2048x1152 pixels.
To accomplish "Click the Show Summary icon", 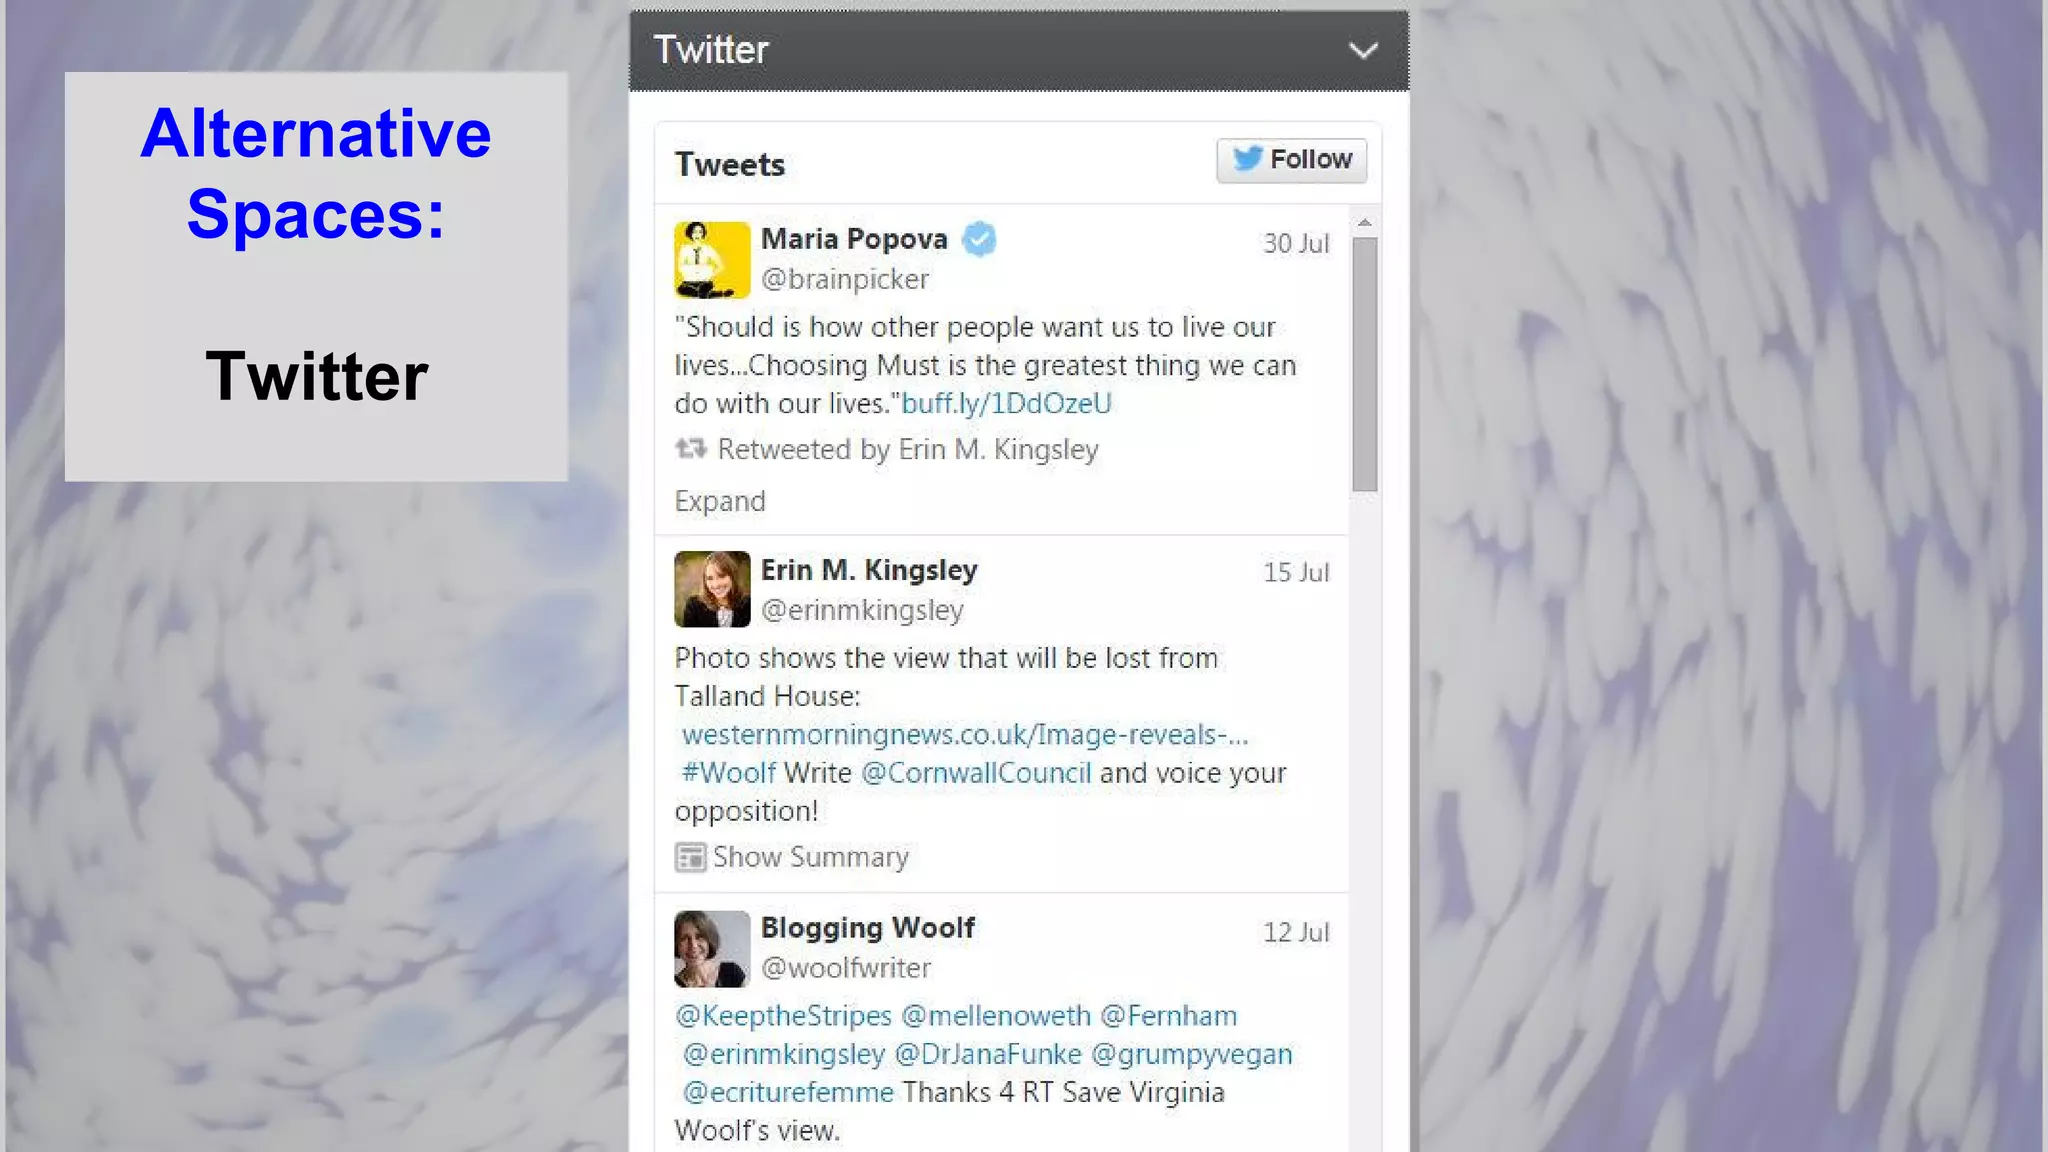I will click(690, 858).
